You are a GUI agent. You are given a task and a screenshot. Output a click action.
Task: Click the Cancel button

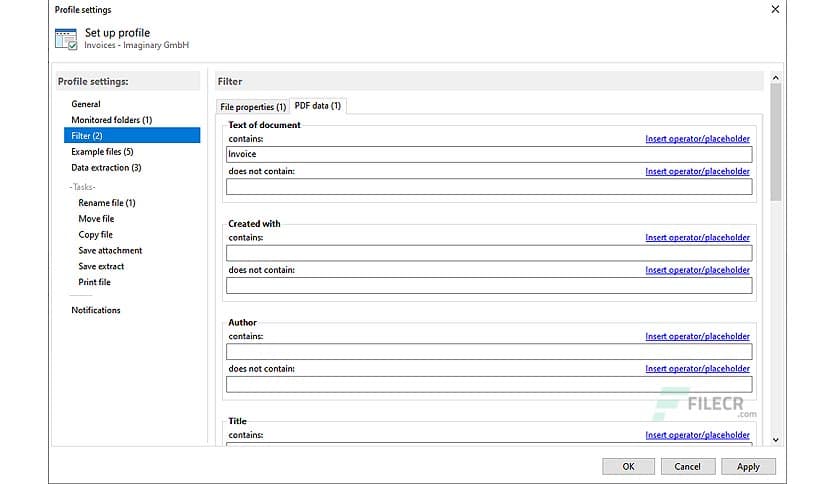click(687, 466)
